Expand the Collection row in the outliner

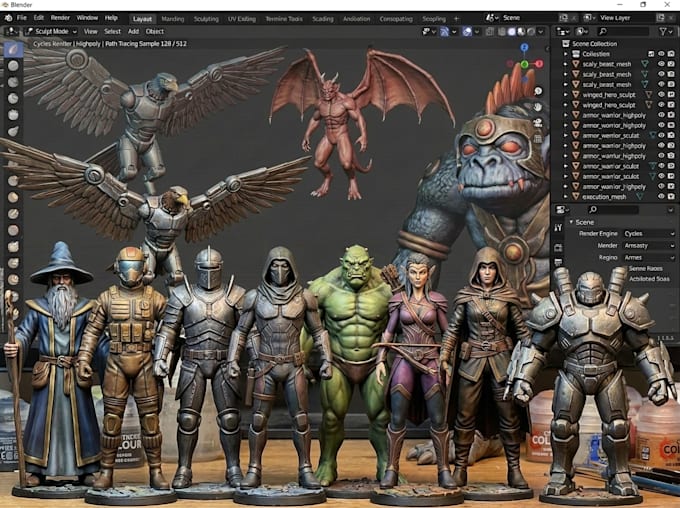tap(566, 54)
